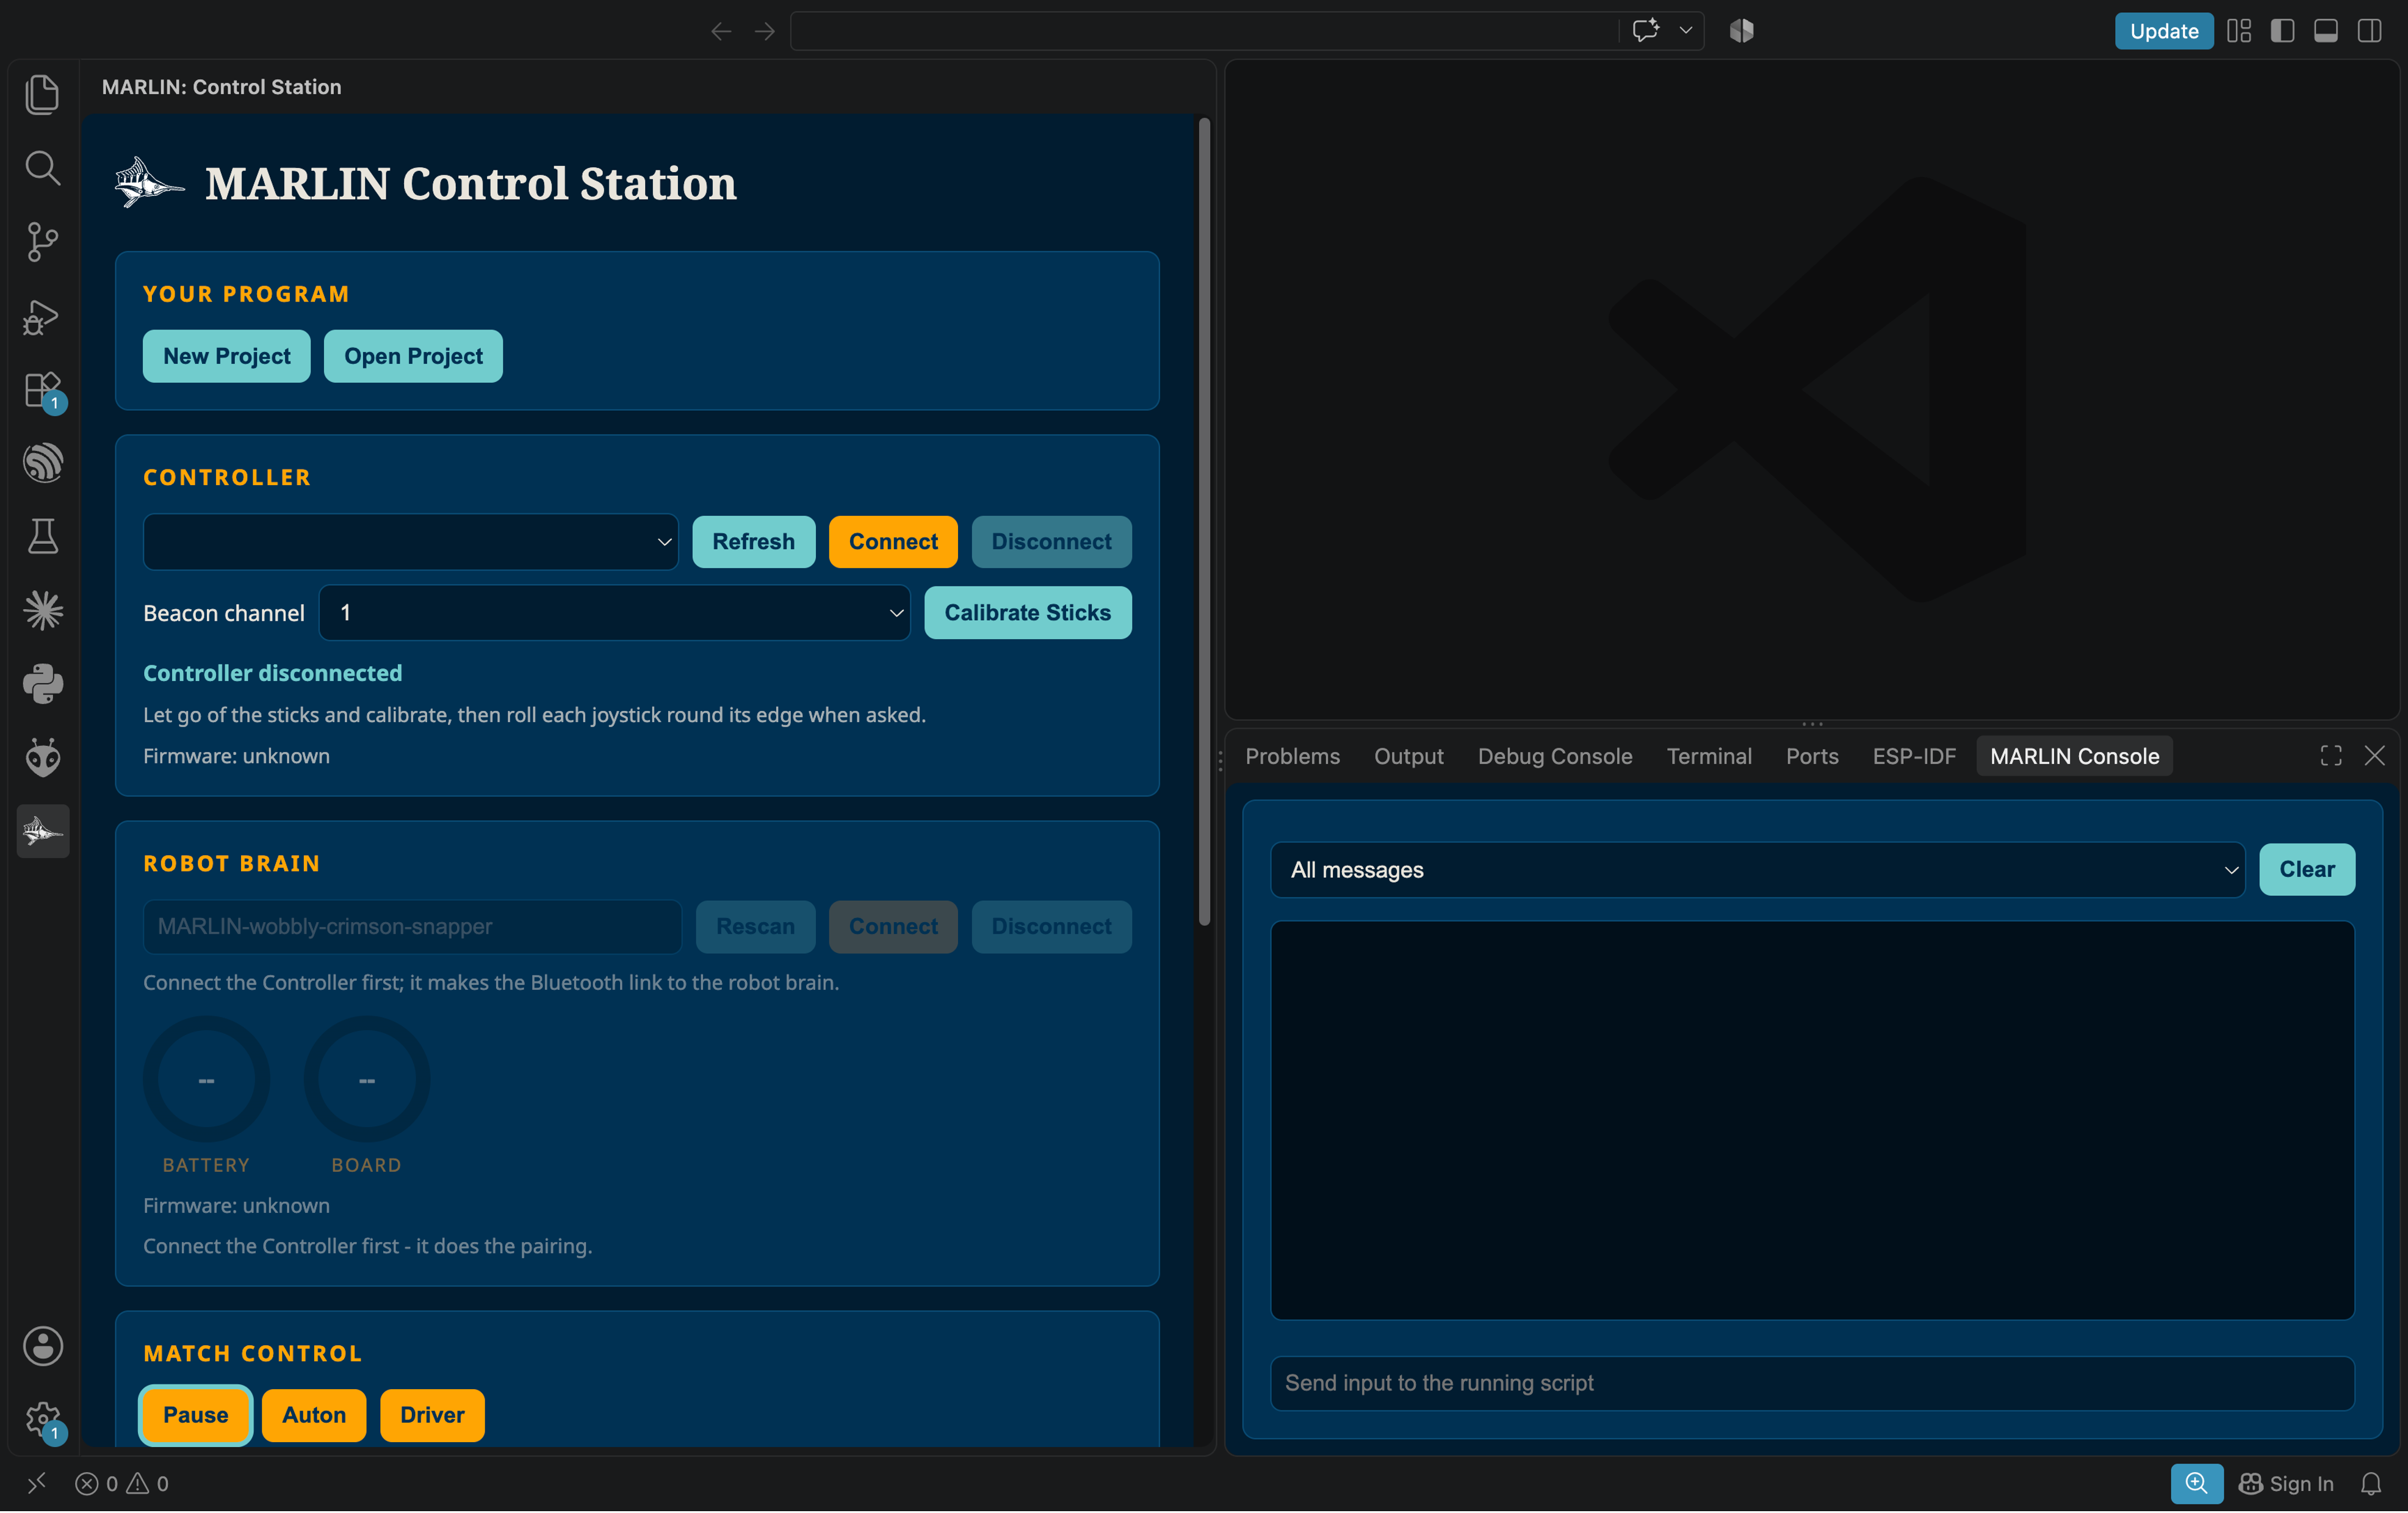Open notifications bell in status bar

tap(2370, 1483)
